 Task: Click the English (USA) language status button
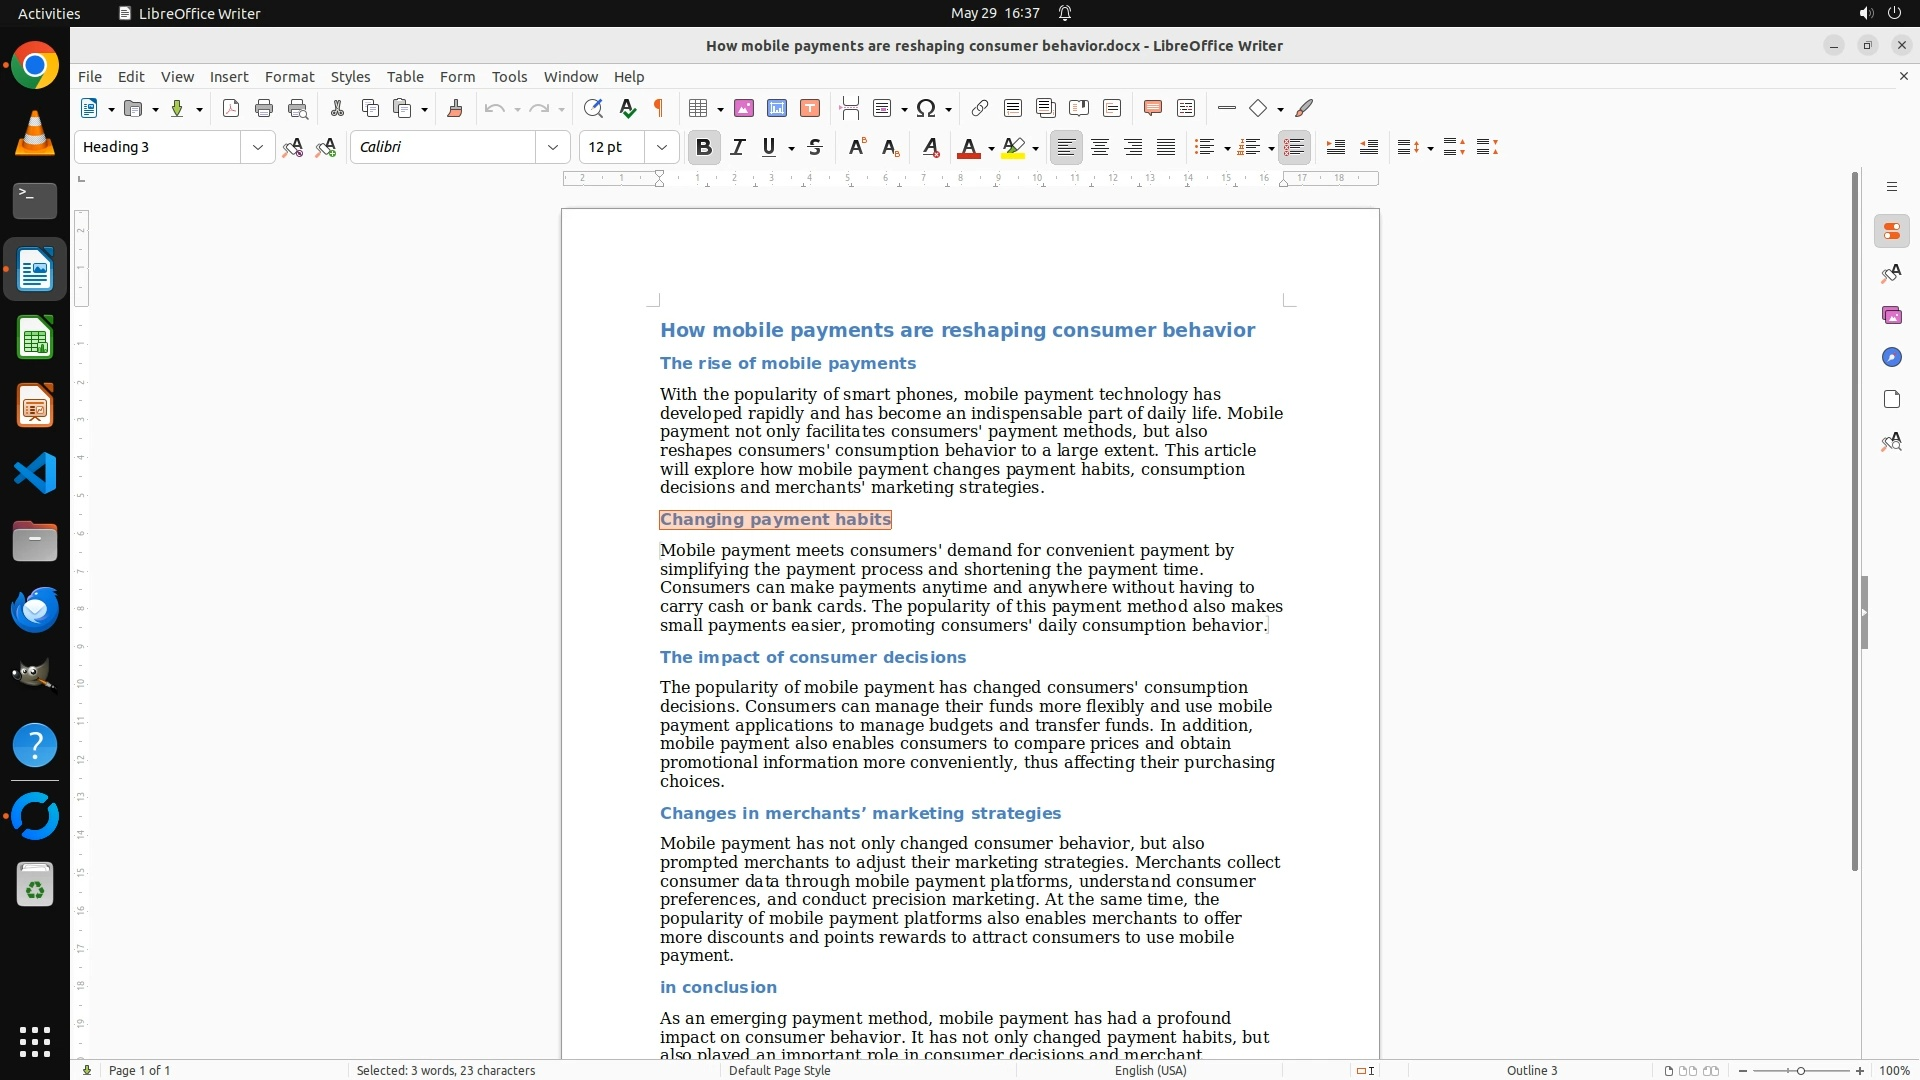[1150, 1070]
